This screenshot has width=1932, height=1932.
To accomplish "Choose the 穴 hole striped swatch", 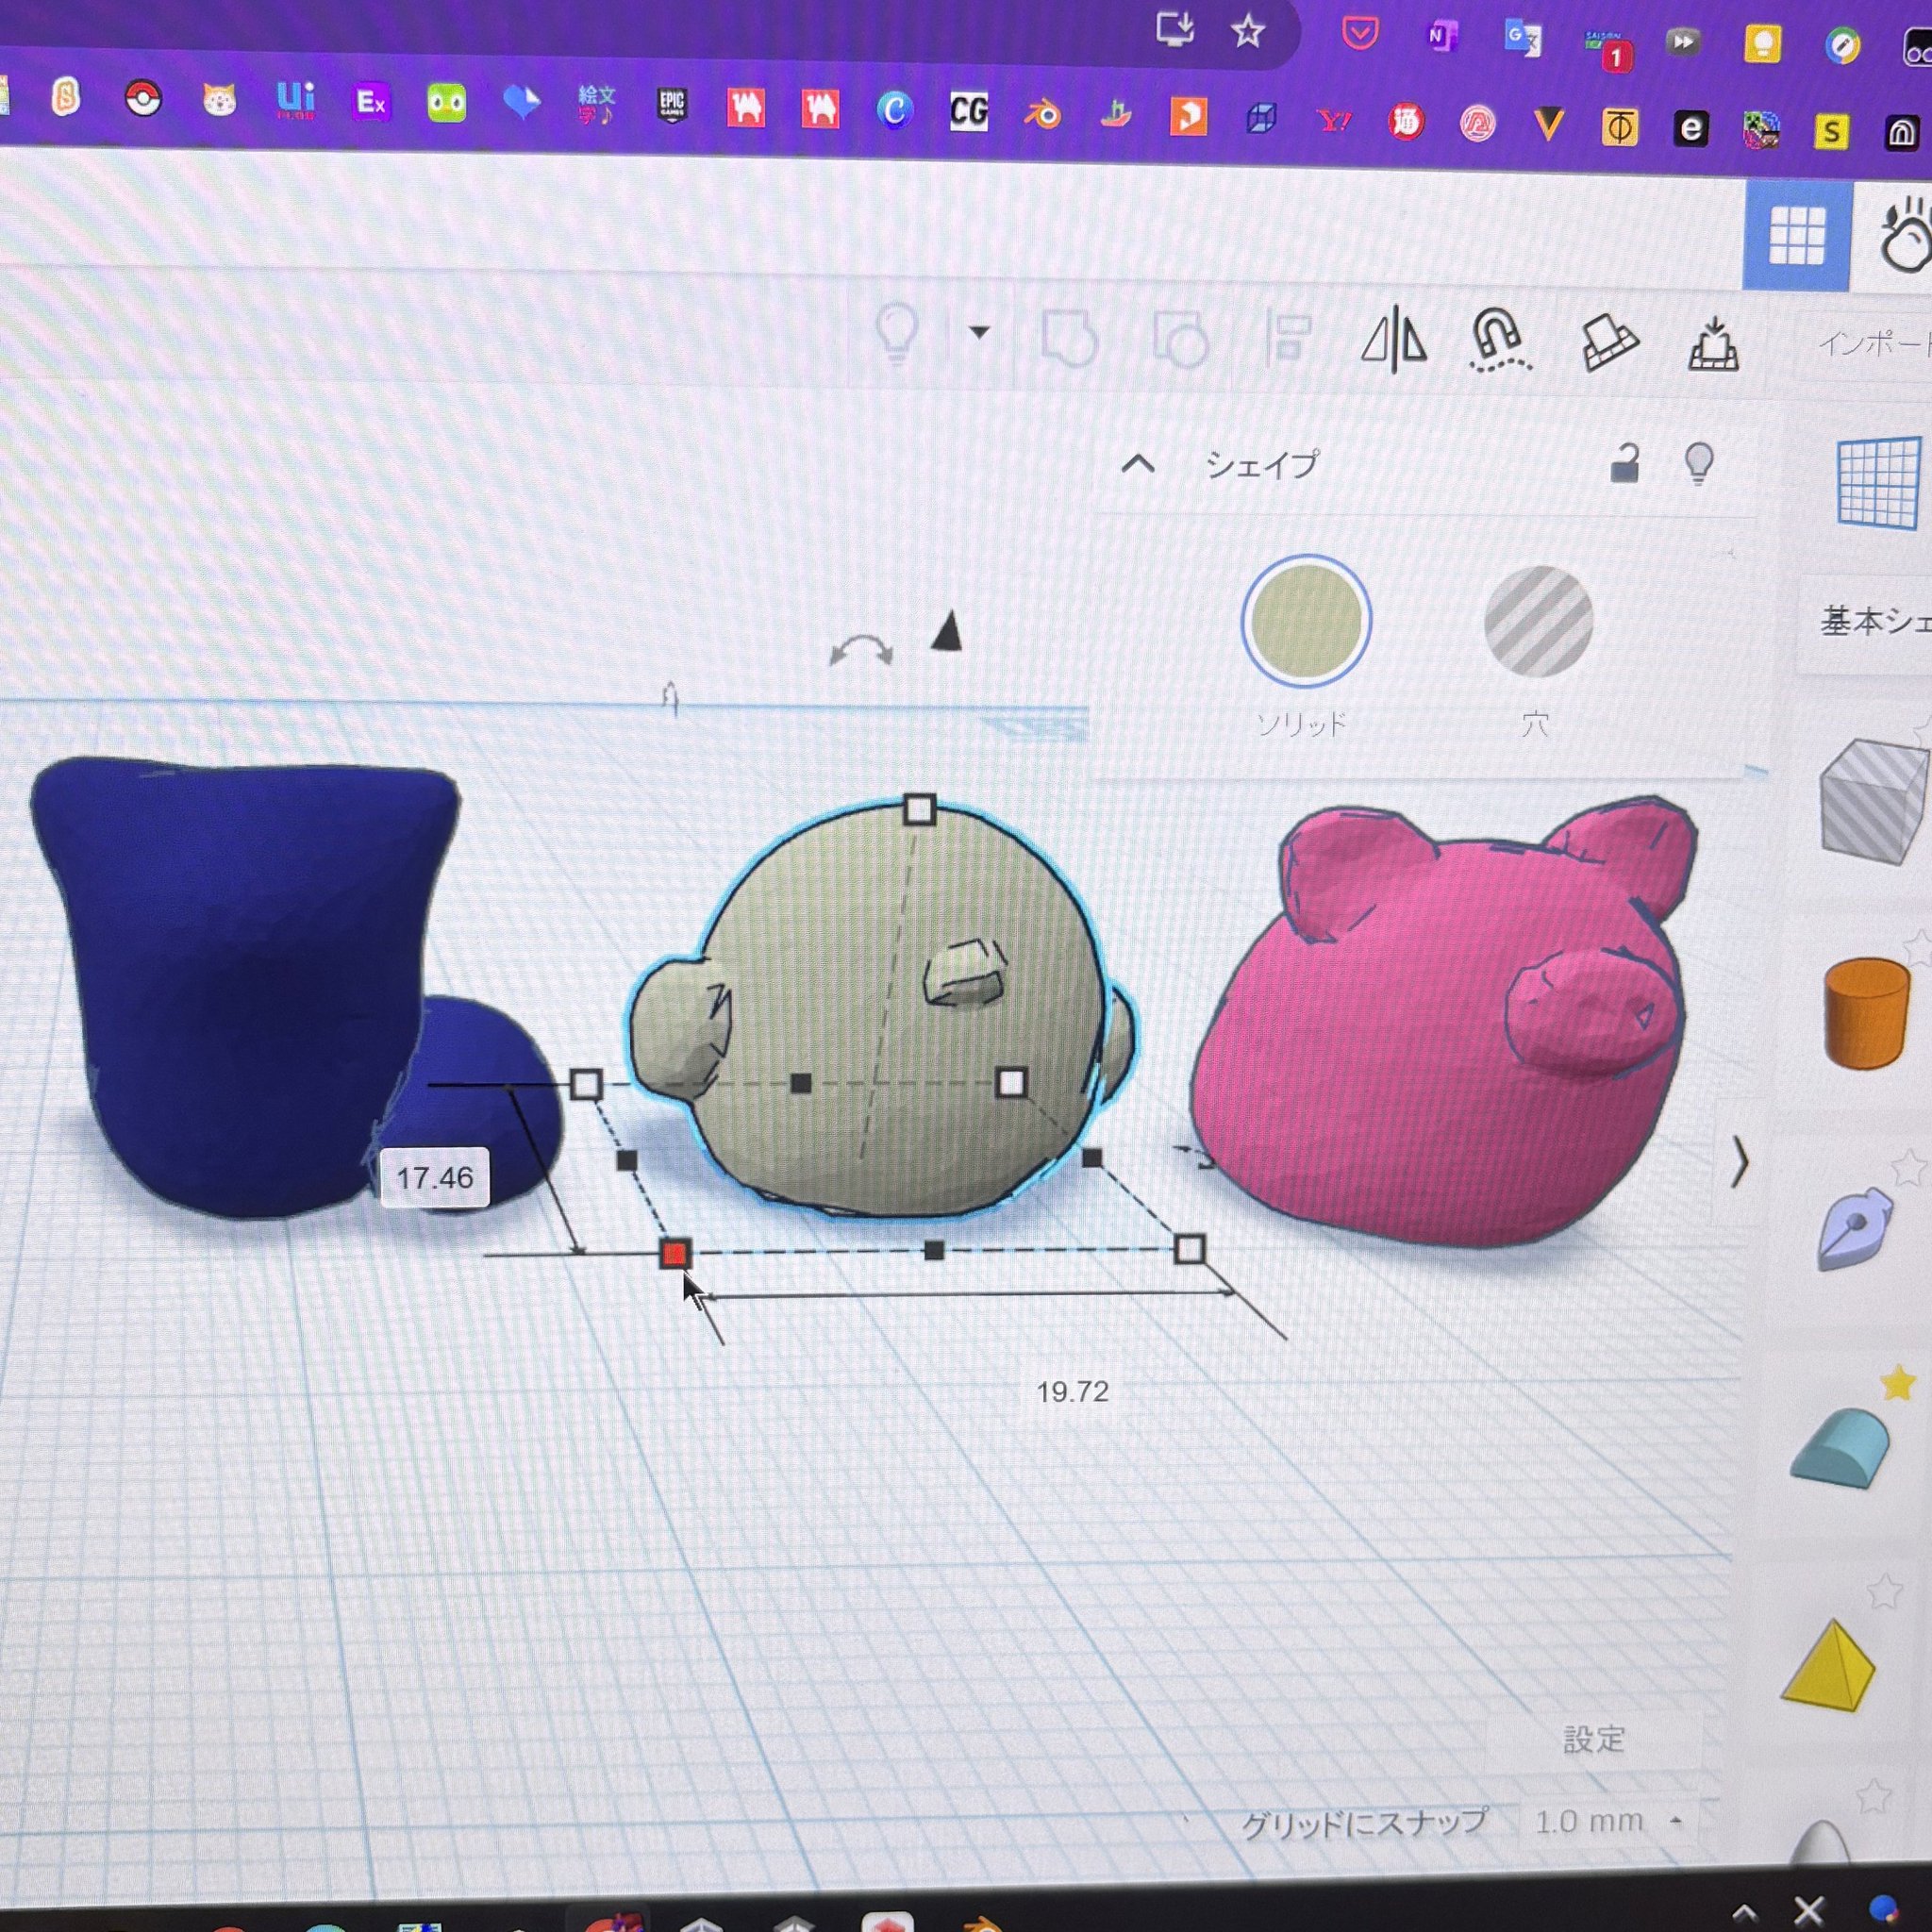I will click(1538, 622).
